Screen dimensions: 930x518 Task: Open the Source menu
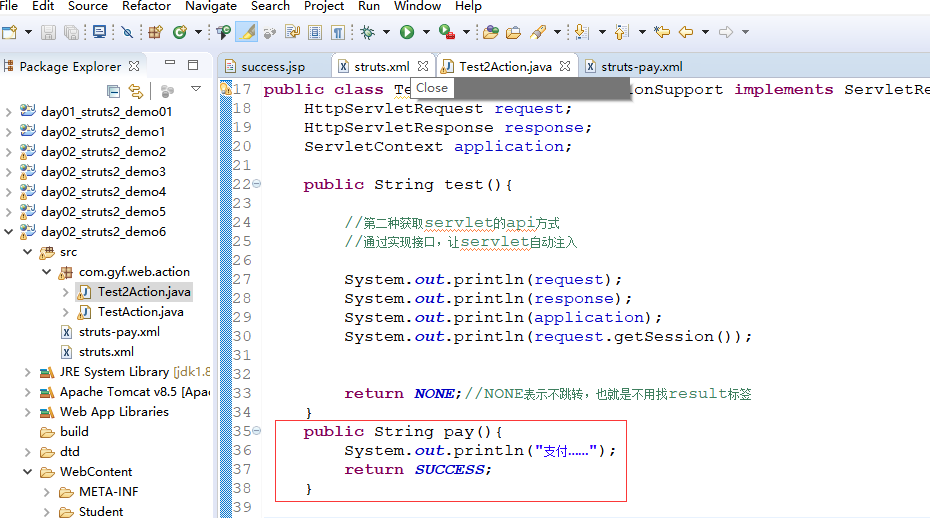point(88,6)
